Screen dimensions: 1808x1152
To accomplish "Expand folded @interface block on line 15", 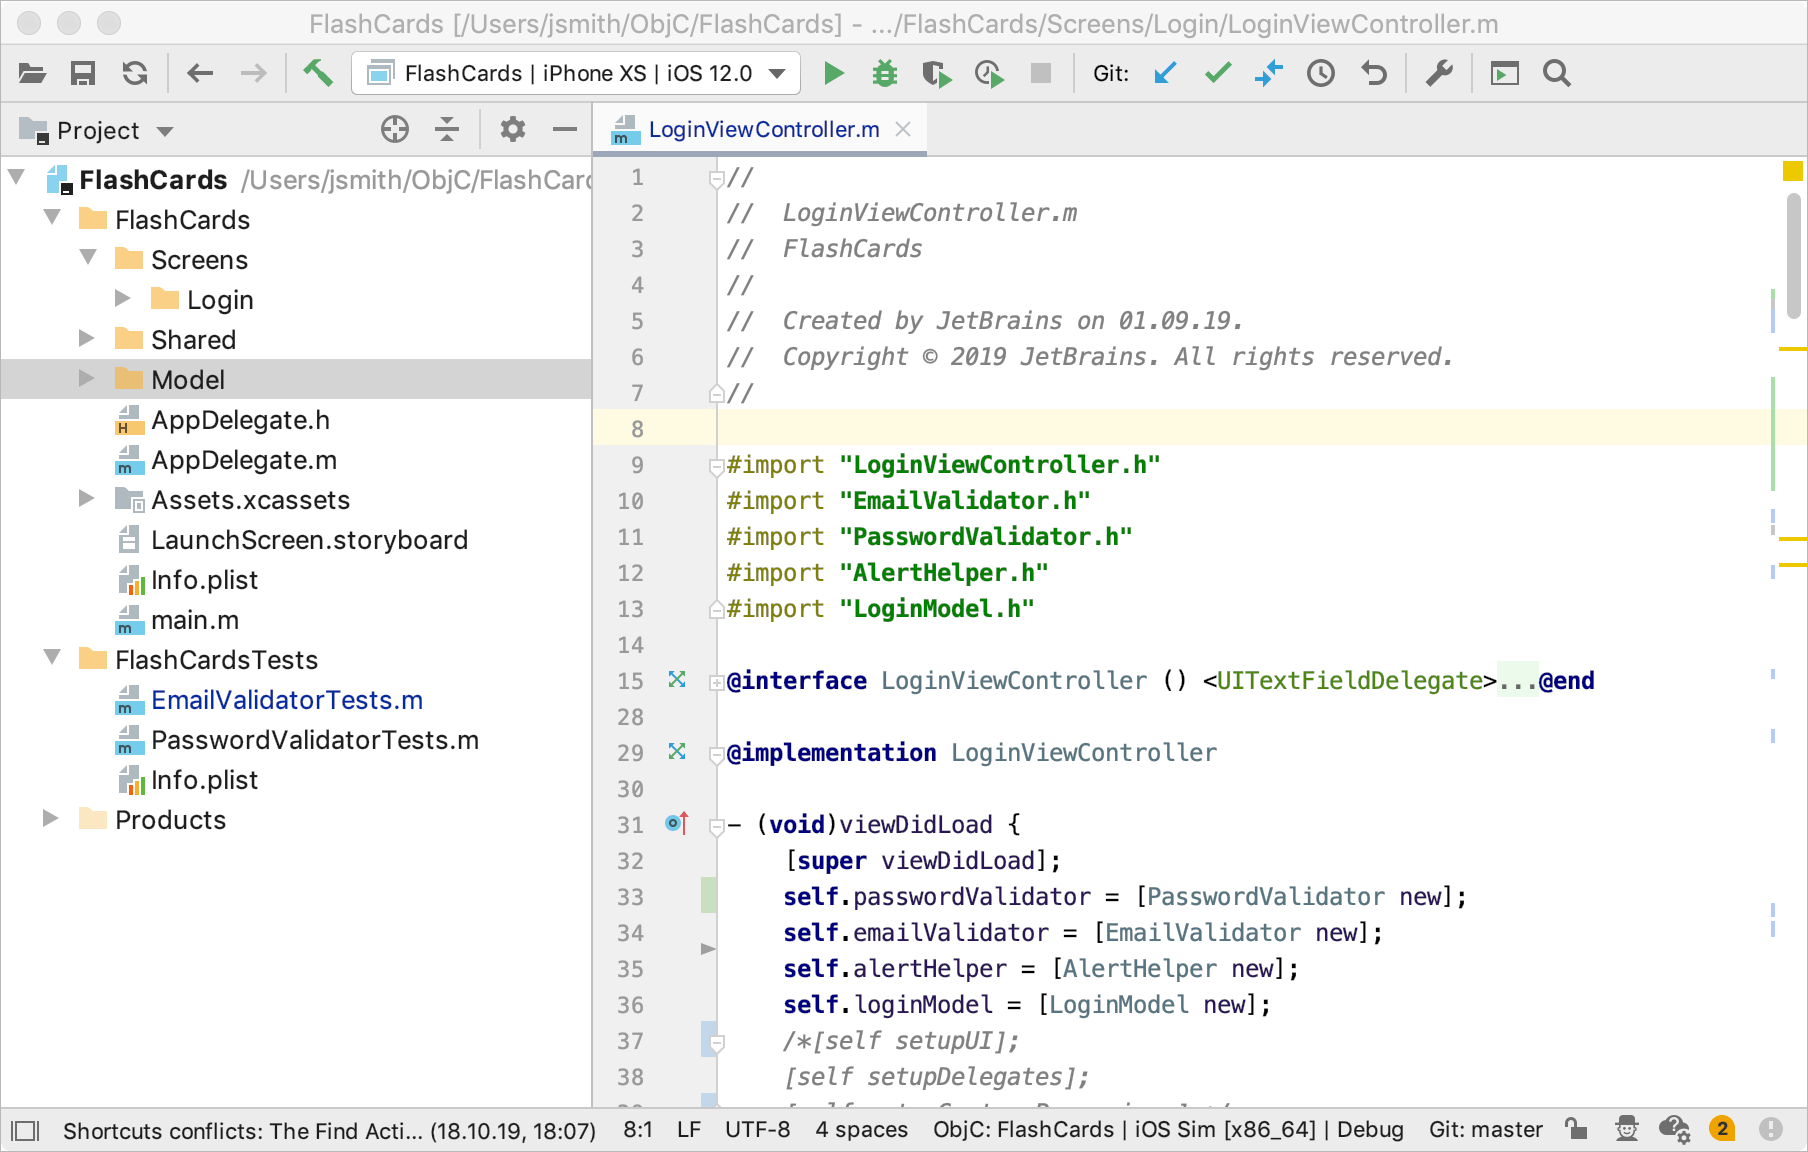I will [716, 682].
